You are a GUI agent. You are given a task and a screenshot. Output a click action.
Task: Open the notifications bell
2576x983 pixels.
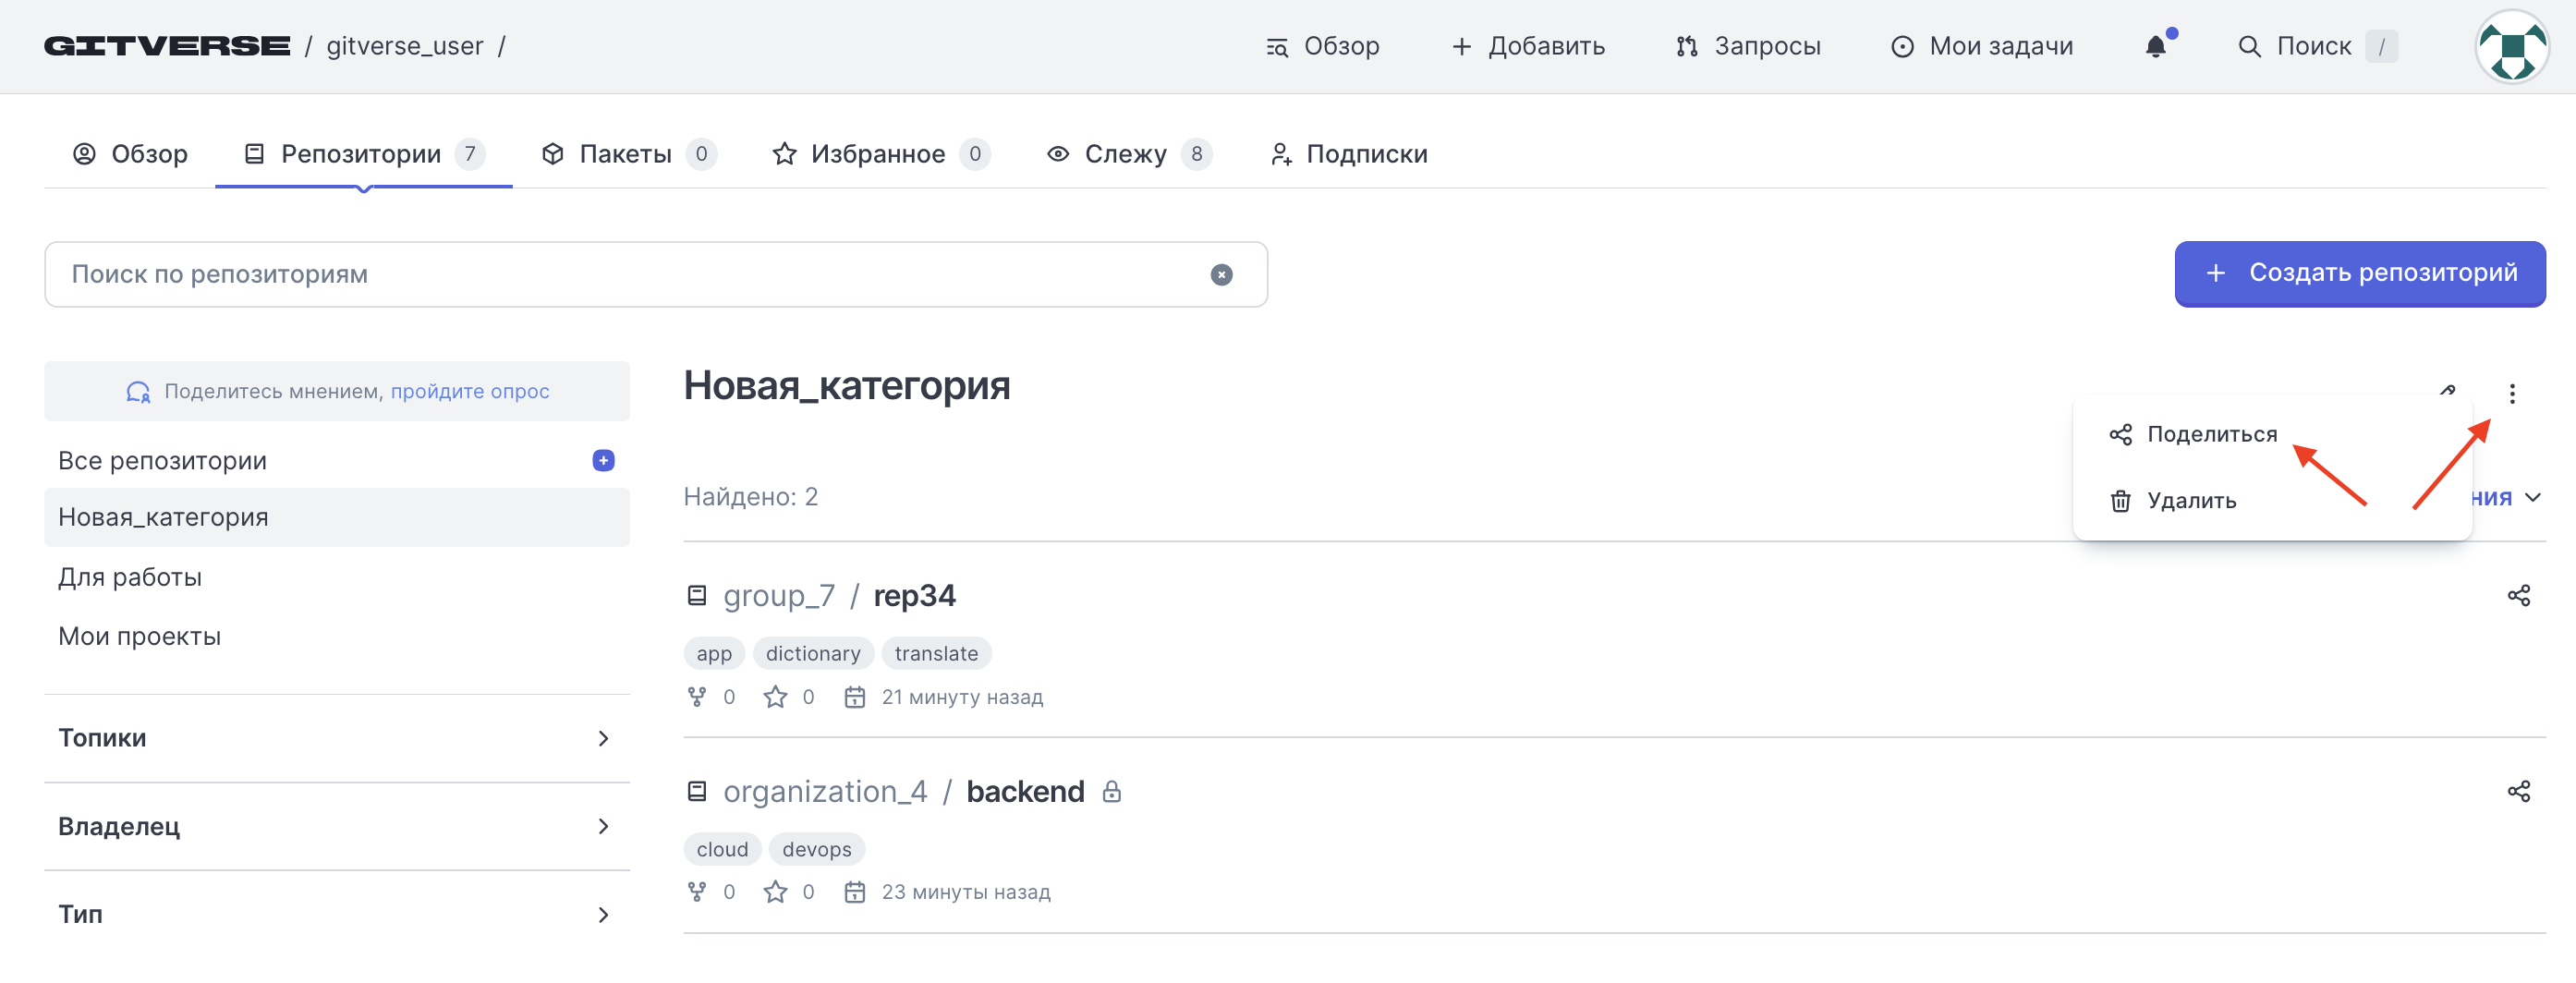(x=2156, y=46)
